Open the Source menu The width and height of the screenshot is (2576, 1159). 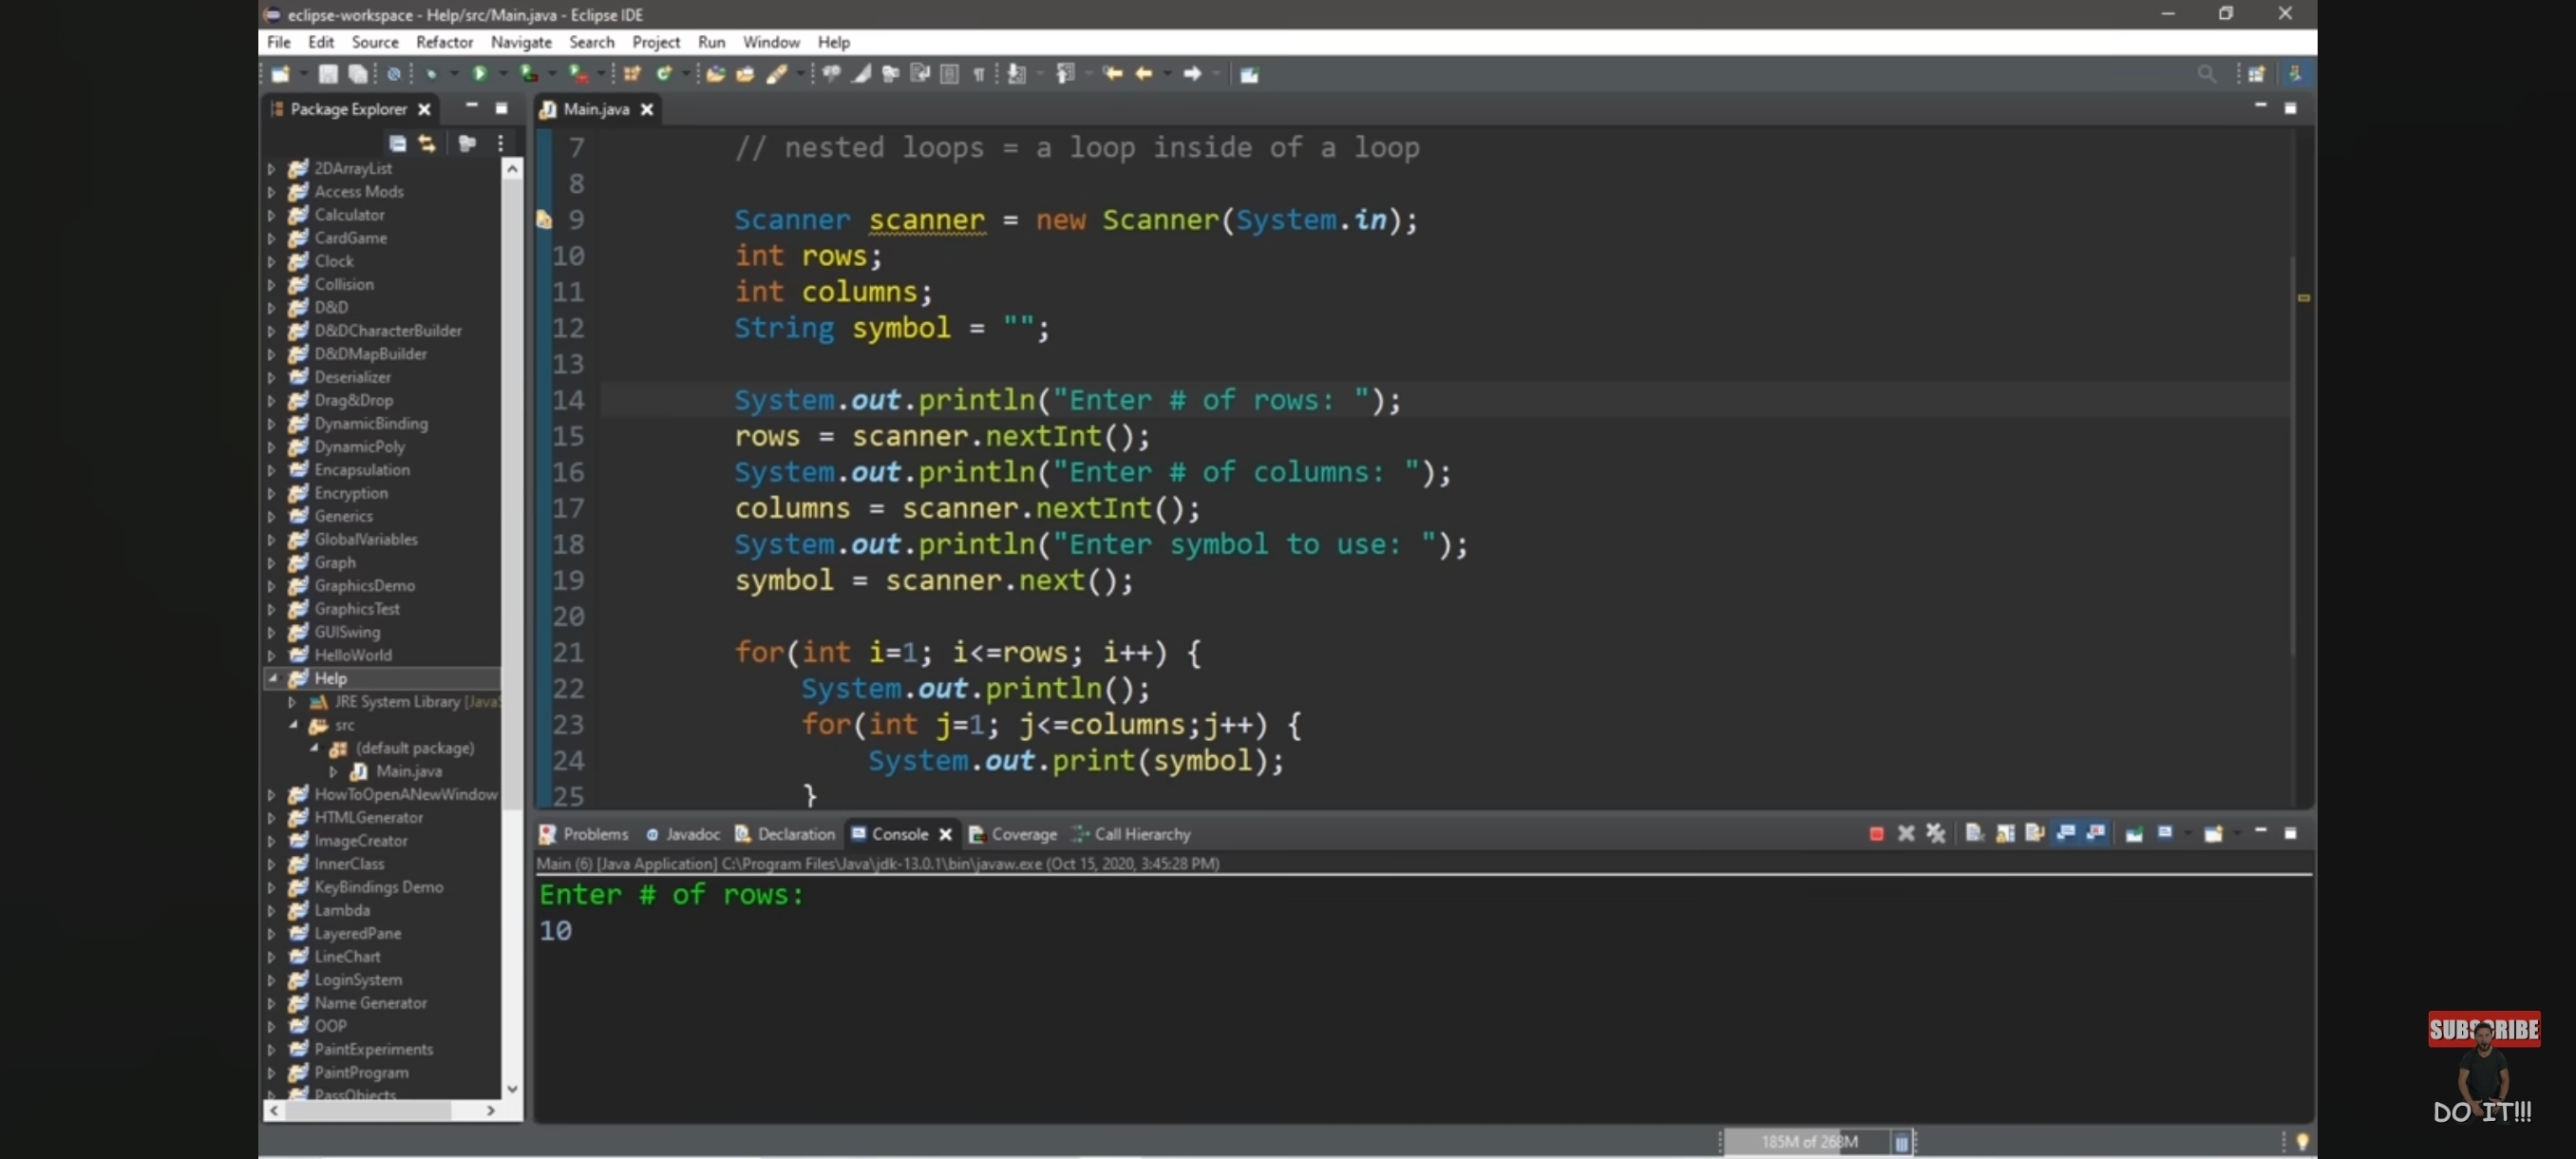click(375, 42)
